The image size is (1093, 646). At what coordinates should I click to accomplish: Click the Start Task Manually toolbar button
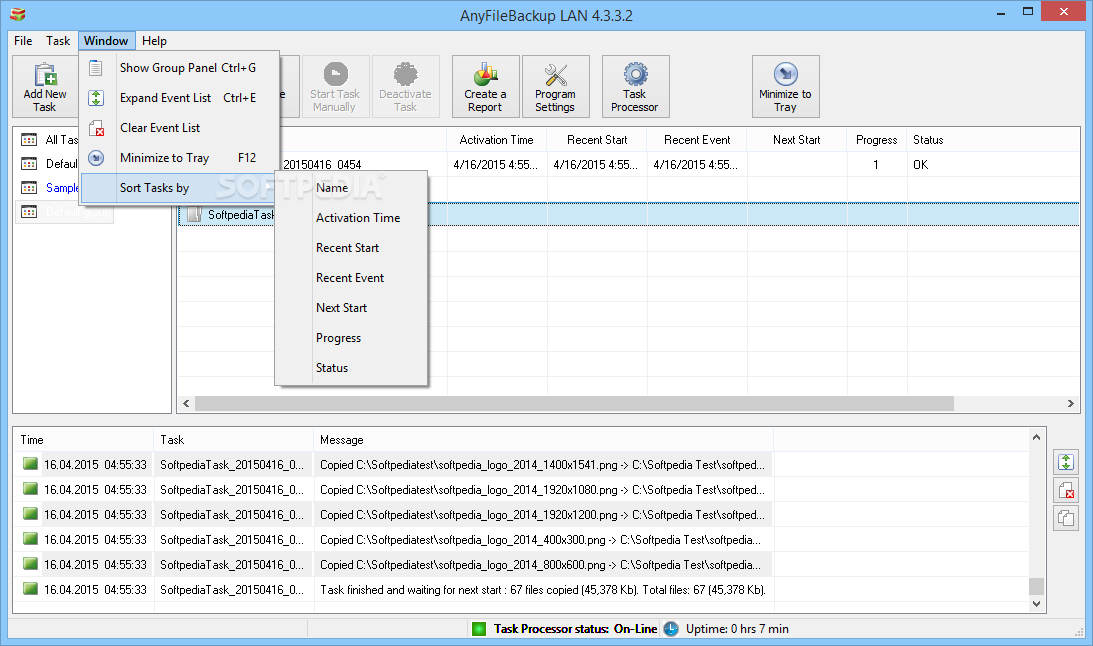click(x=335, y=86)
